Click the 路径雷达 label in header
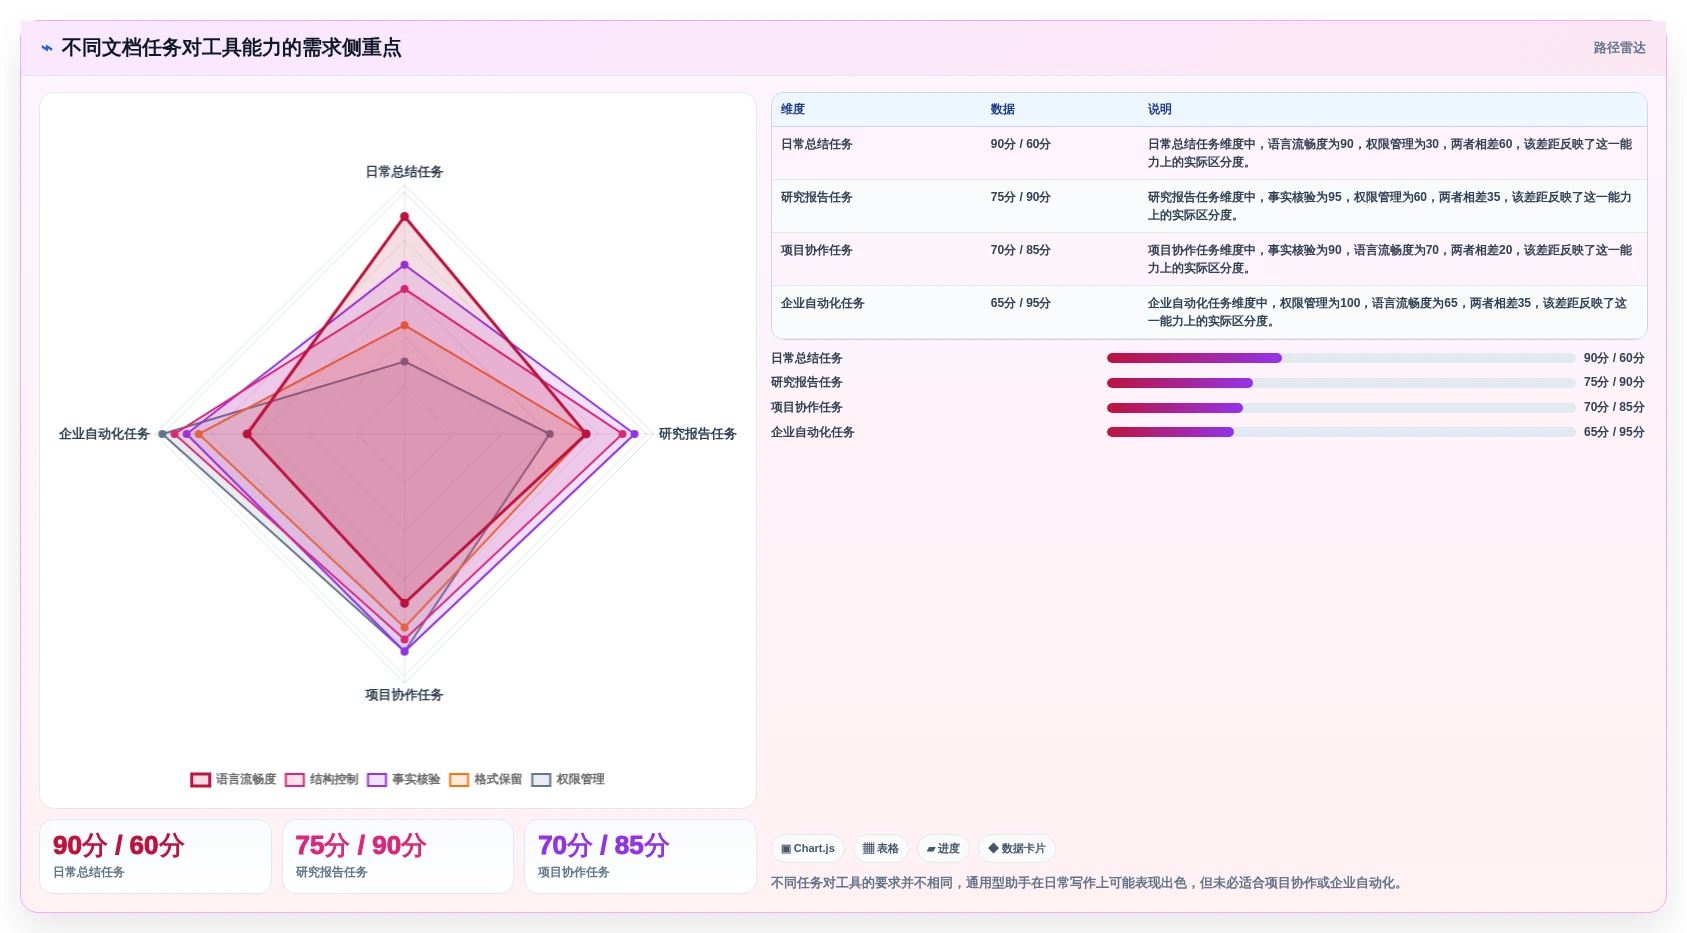 [x=1619, y=48]
